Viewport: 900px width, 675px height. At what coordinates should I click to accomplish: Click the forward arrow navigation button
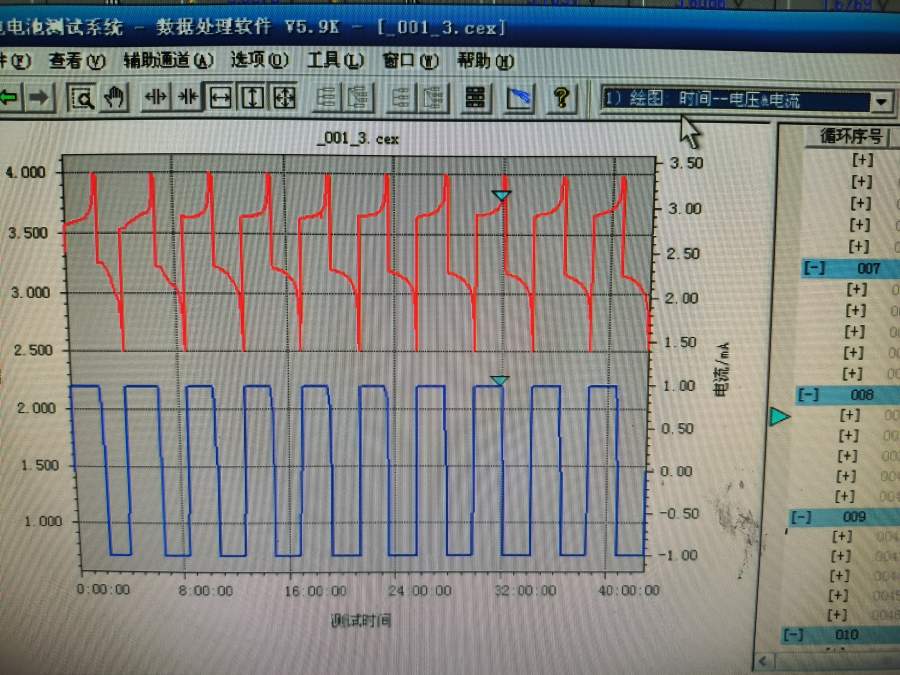[x=39, y=97]
